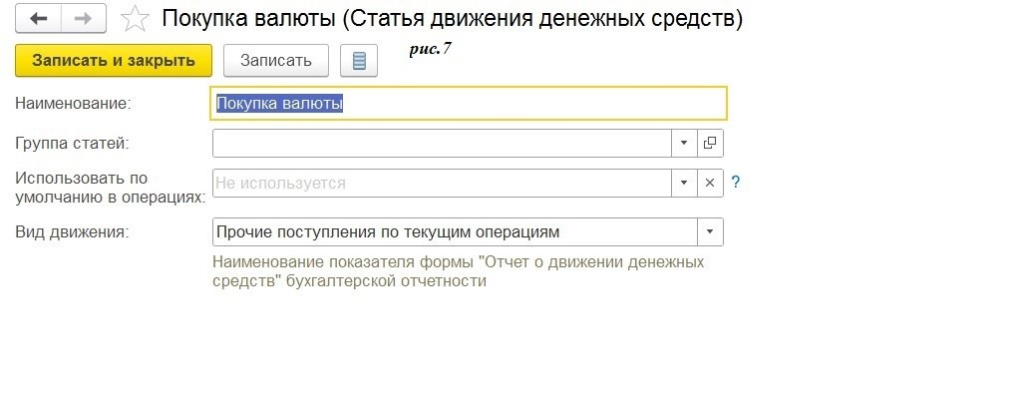
Task: Open the document list icon beside 'Записать'
Action: [x=359, y=60]
